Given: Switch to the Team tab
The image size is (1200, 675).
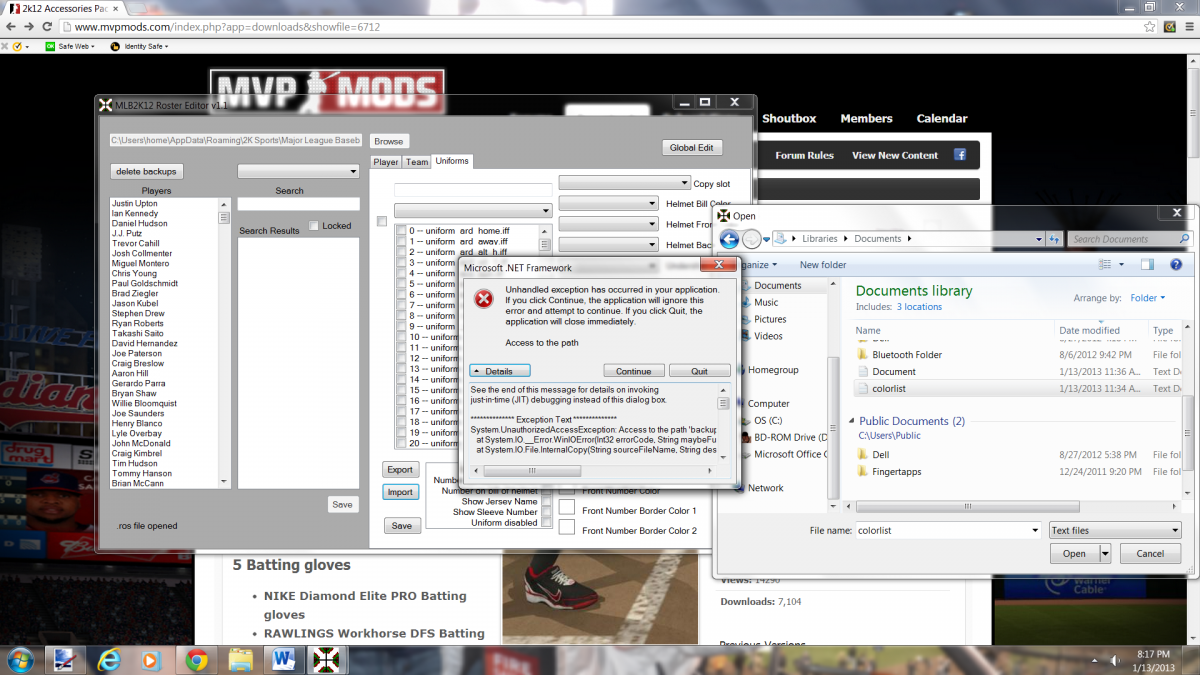Looking at the screenshot, I should point(417,162).
